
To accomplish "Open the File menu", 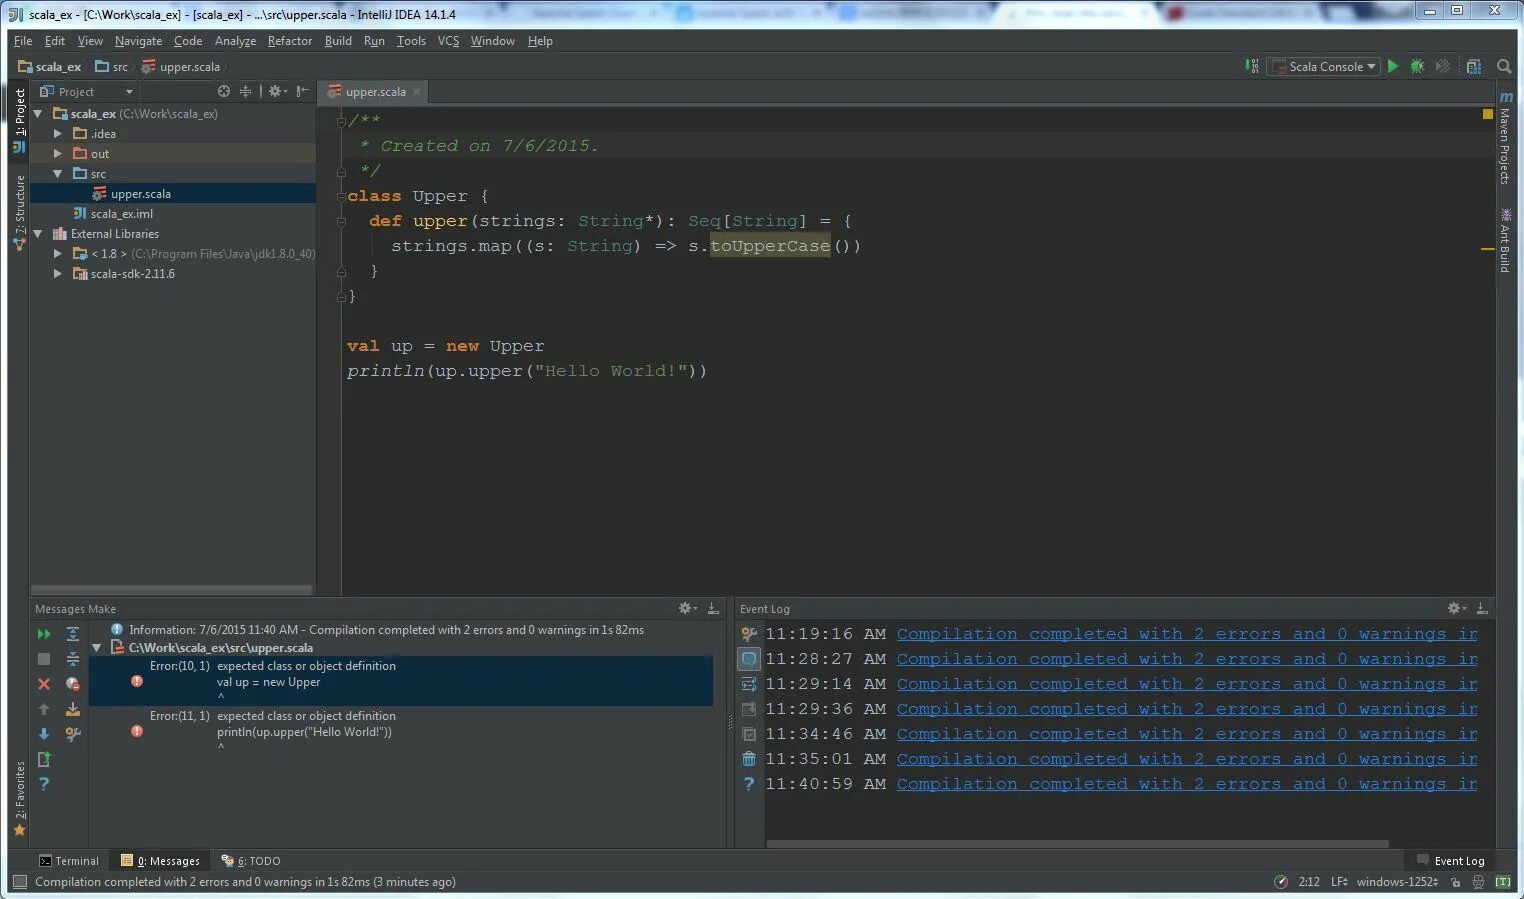I will (23, 41).
